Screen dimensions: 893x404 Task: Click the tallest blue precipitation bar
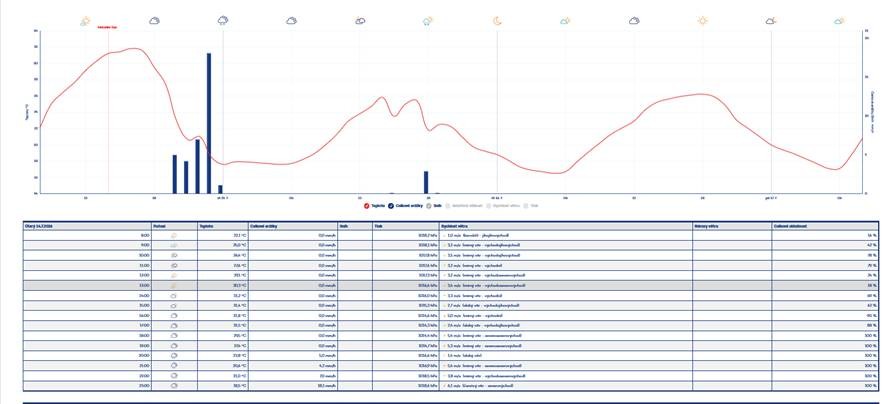pyautogui.click(x=209, y=123)
